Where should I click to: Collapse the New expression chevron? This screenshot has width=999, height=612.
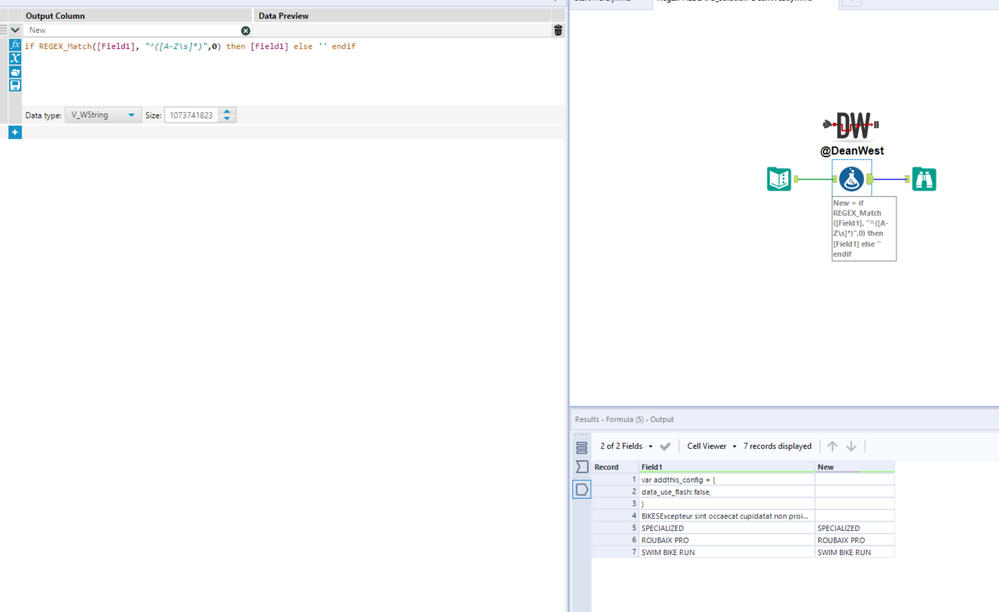[15, 30]
